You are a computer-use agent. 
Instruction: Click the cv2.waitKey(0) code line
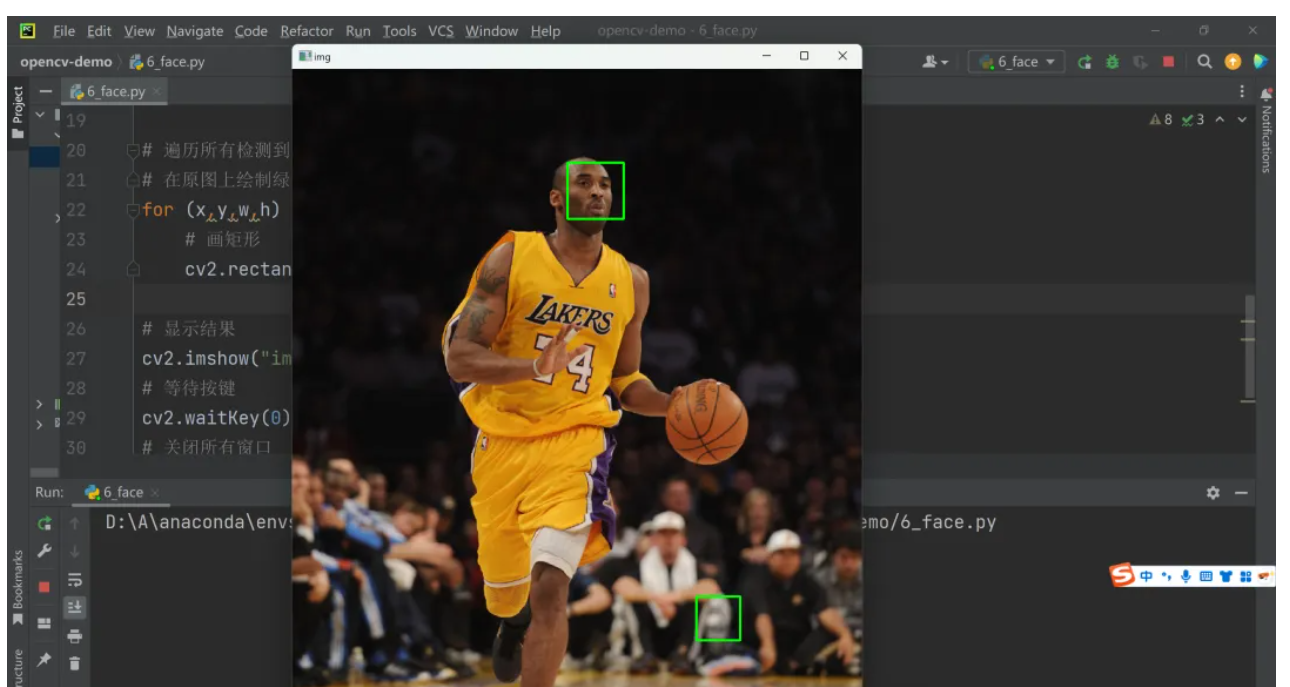215,418
